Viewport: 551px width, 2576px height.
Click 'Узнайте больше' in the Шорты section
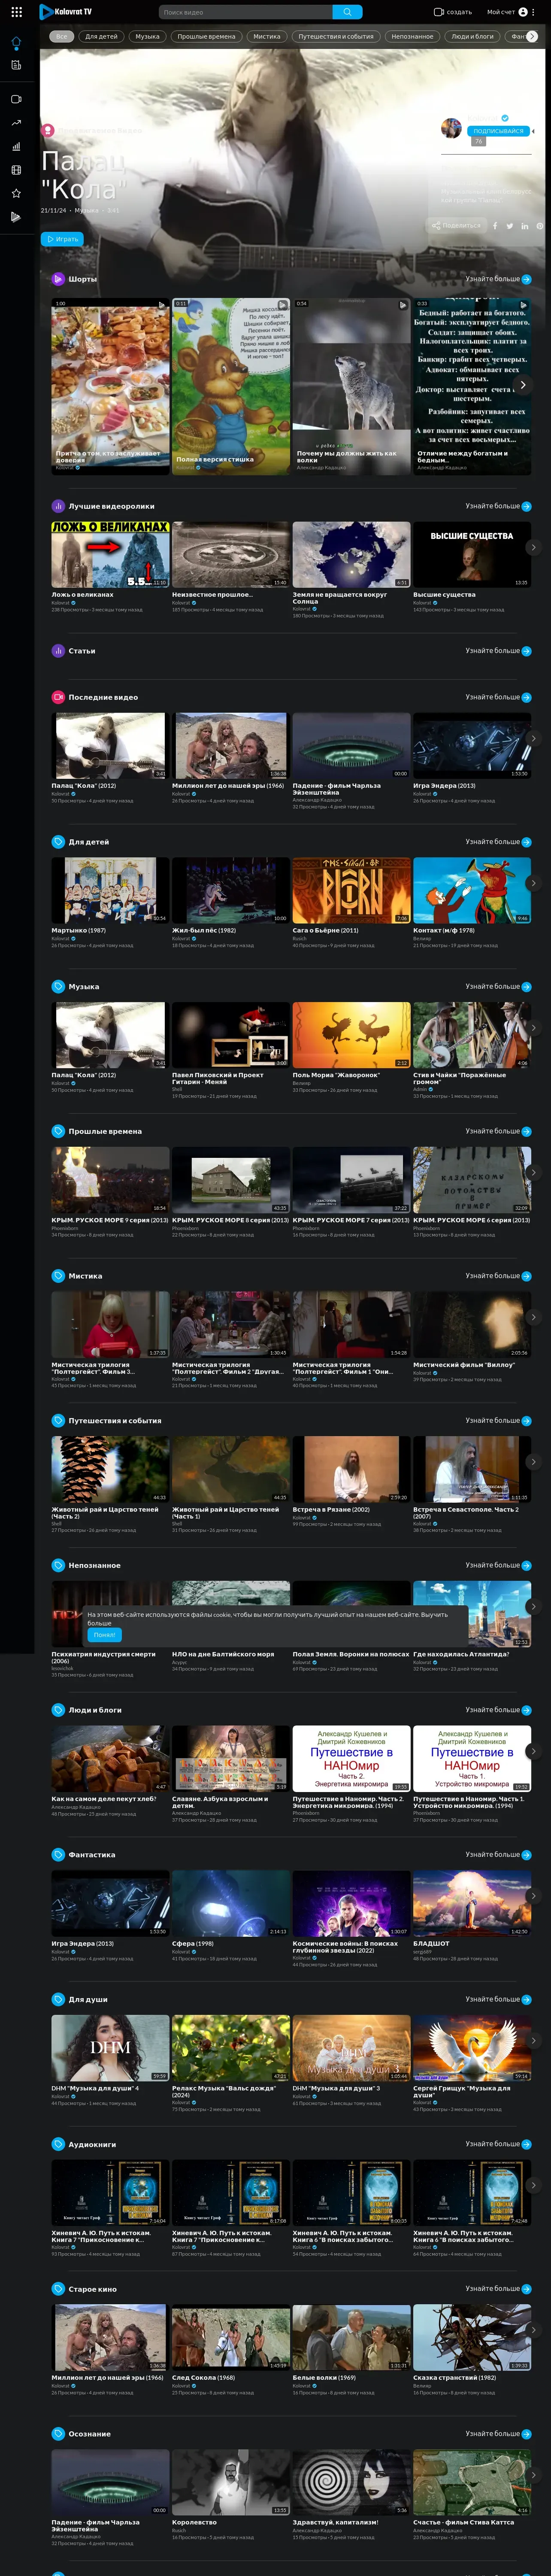(498, 279)
